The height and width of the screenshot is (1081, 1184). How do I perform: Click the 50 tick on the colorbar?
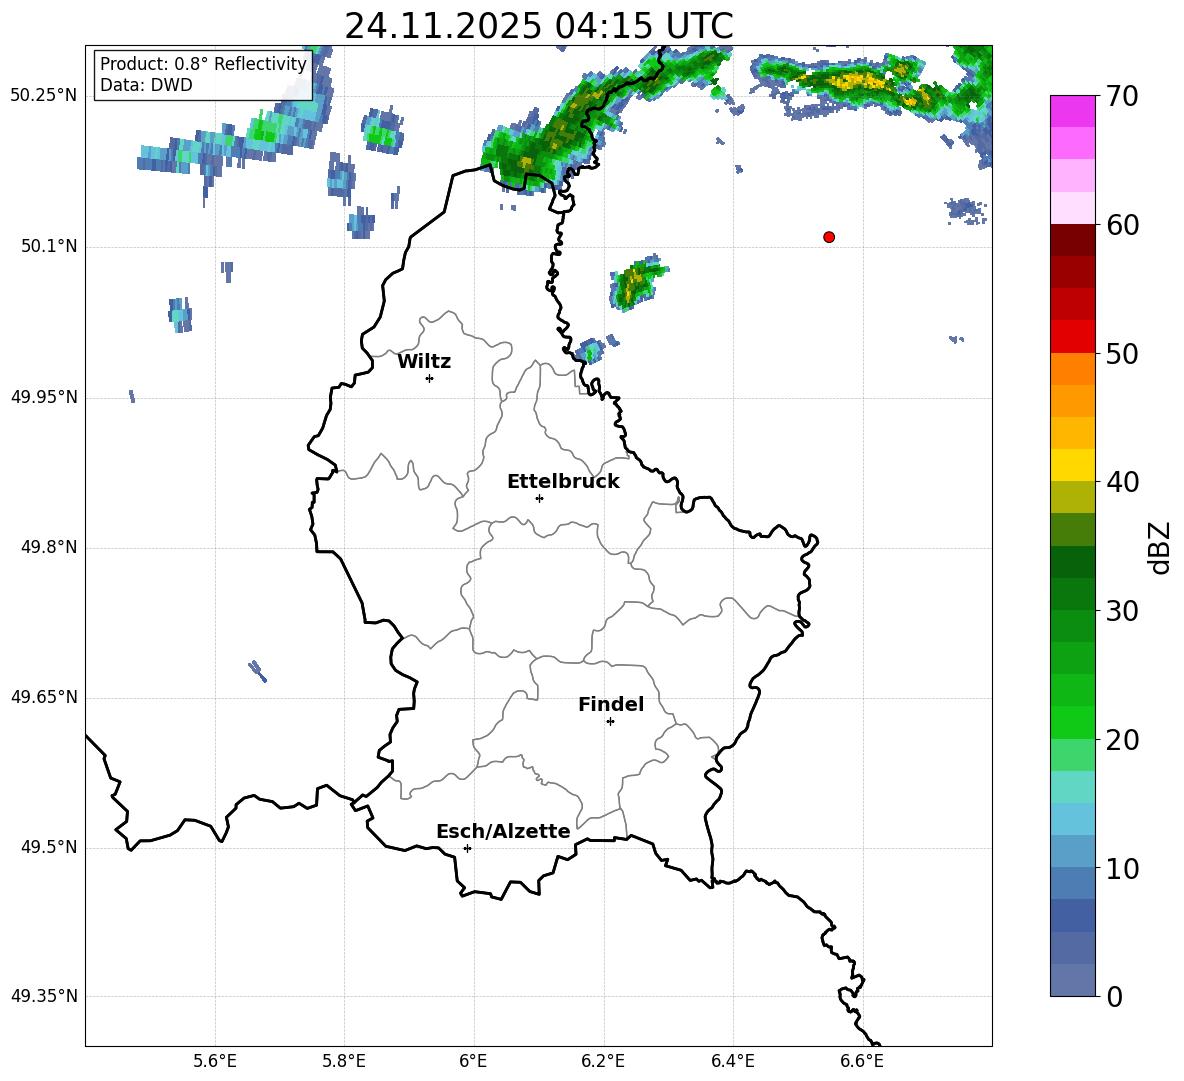pyautogui.click(x=1122, y=353)
